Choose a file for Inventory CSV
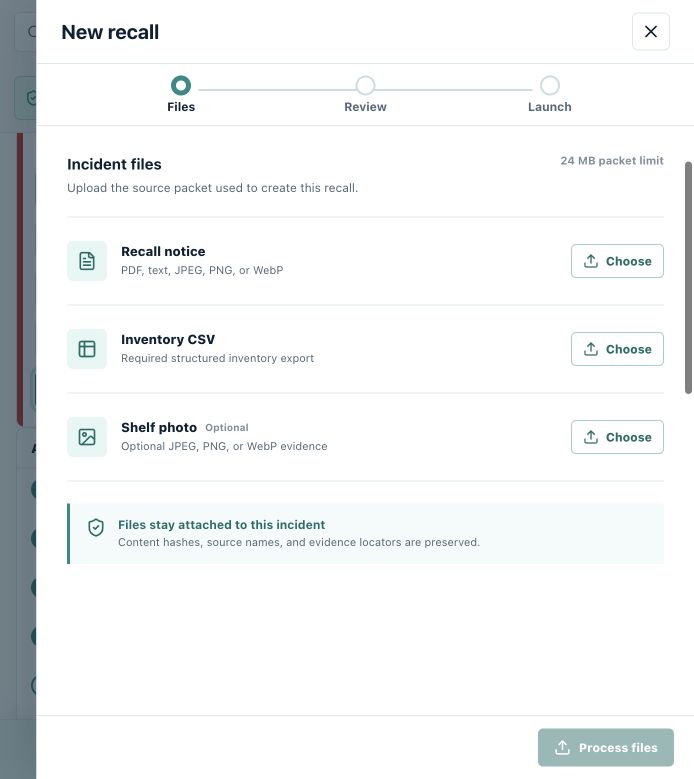The width and height of the screenshot is (694, 779). pyautogui.click(x=617, y=349)
